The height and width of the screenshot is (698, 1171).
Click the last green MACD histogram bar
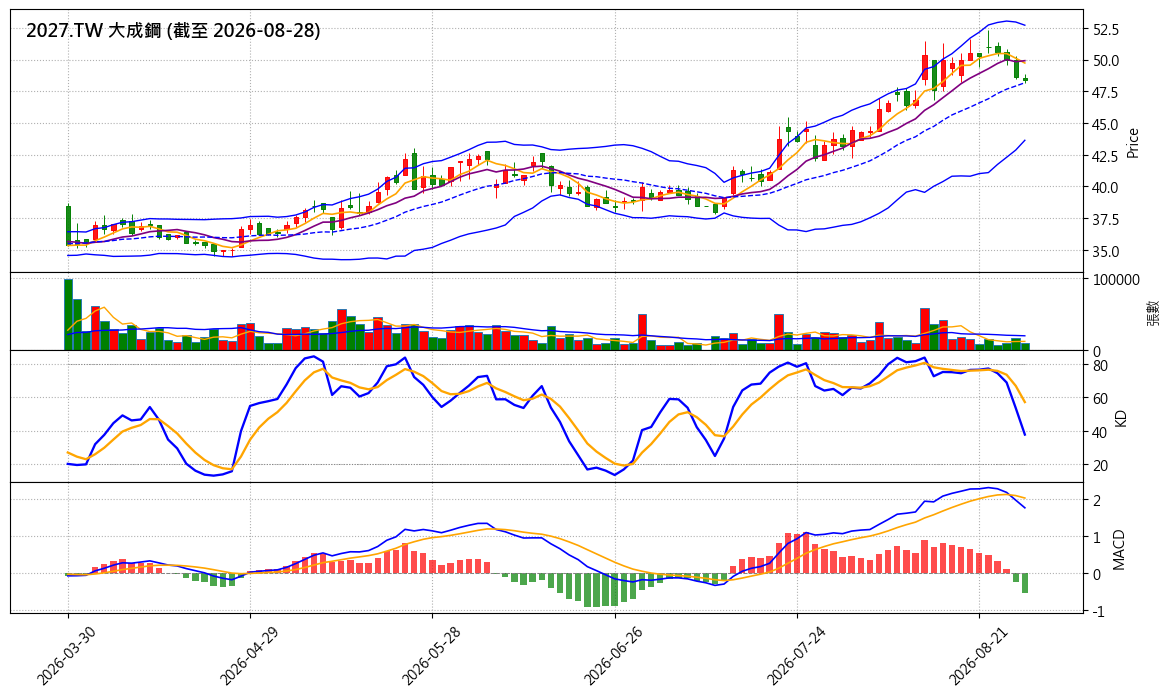[x=1025, y=583]
